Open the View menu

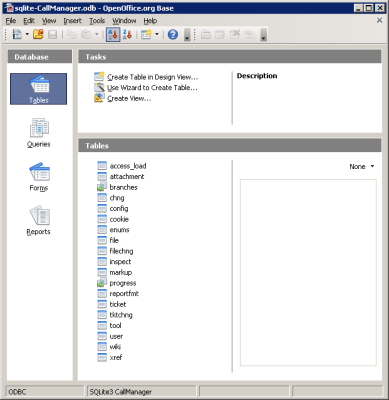pos(49,21)
